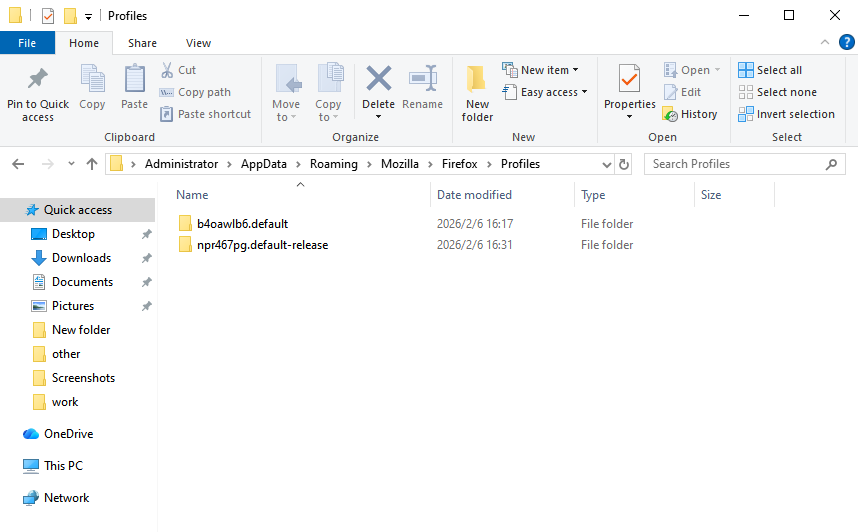
Task: Open Screenshots folder in sidebar
Action: point(83,378)
